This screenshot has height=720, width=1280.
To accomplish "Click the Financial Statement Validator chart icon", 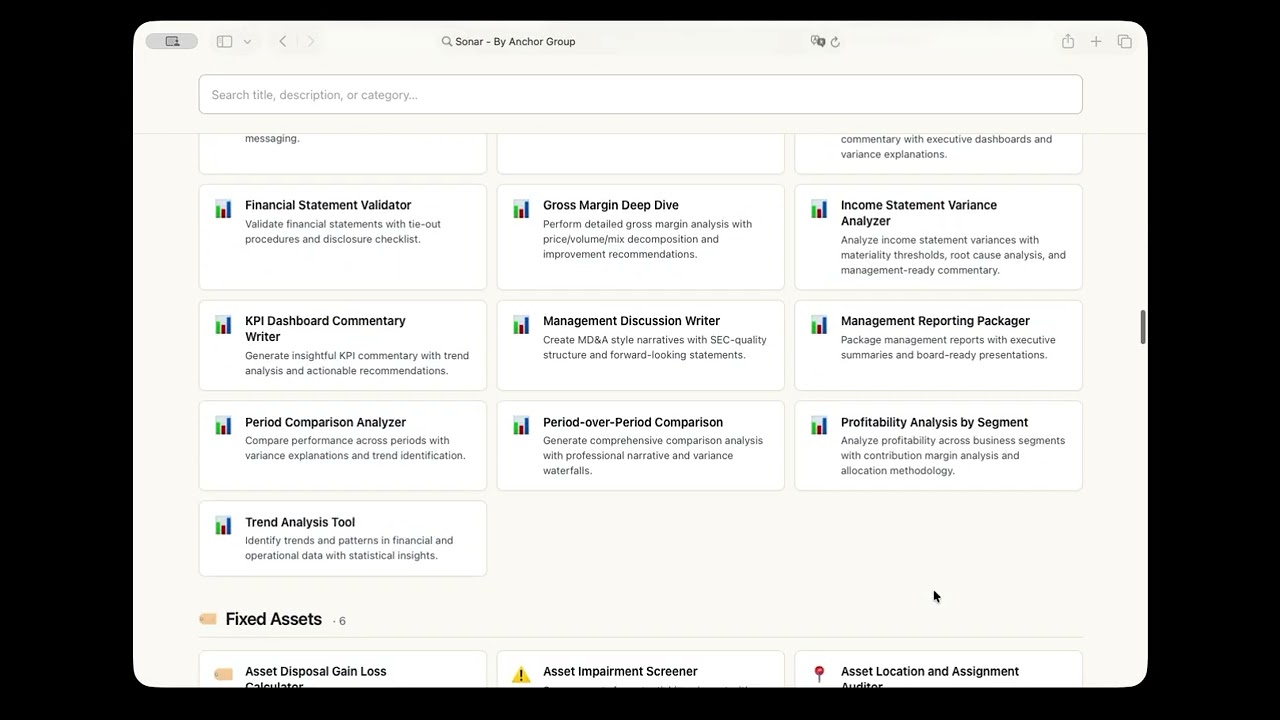I will (223, 209).
